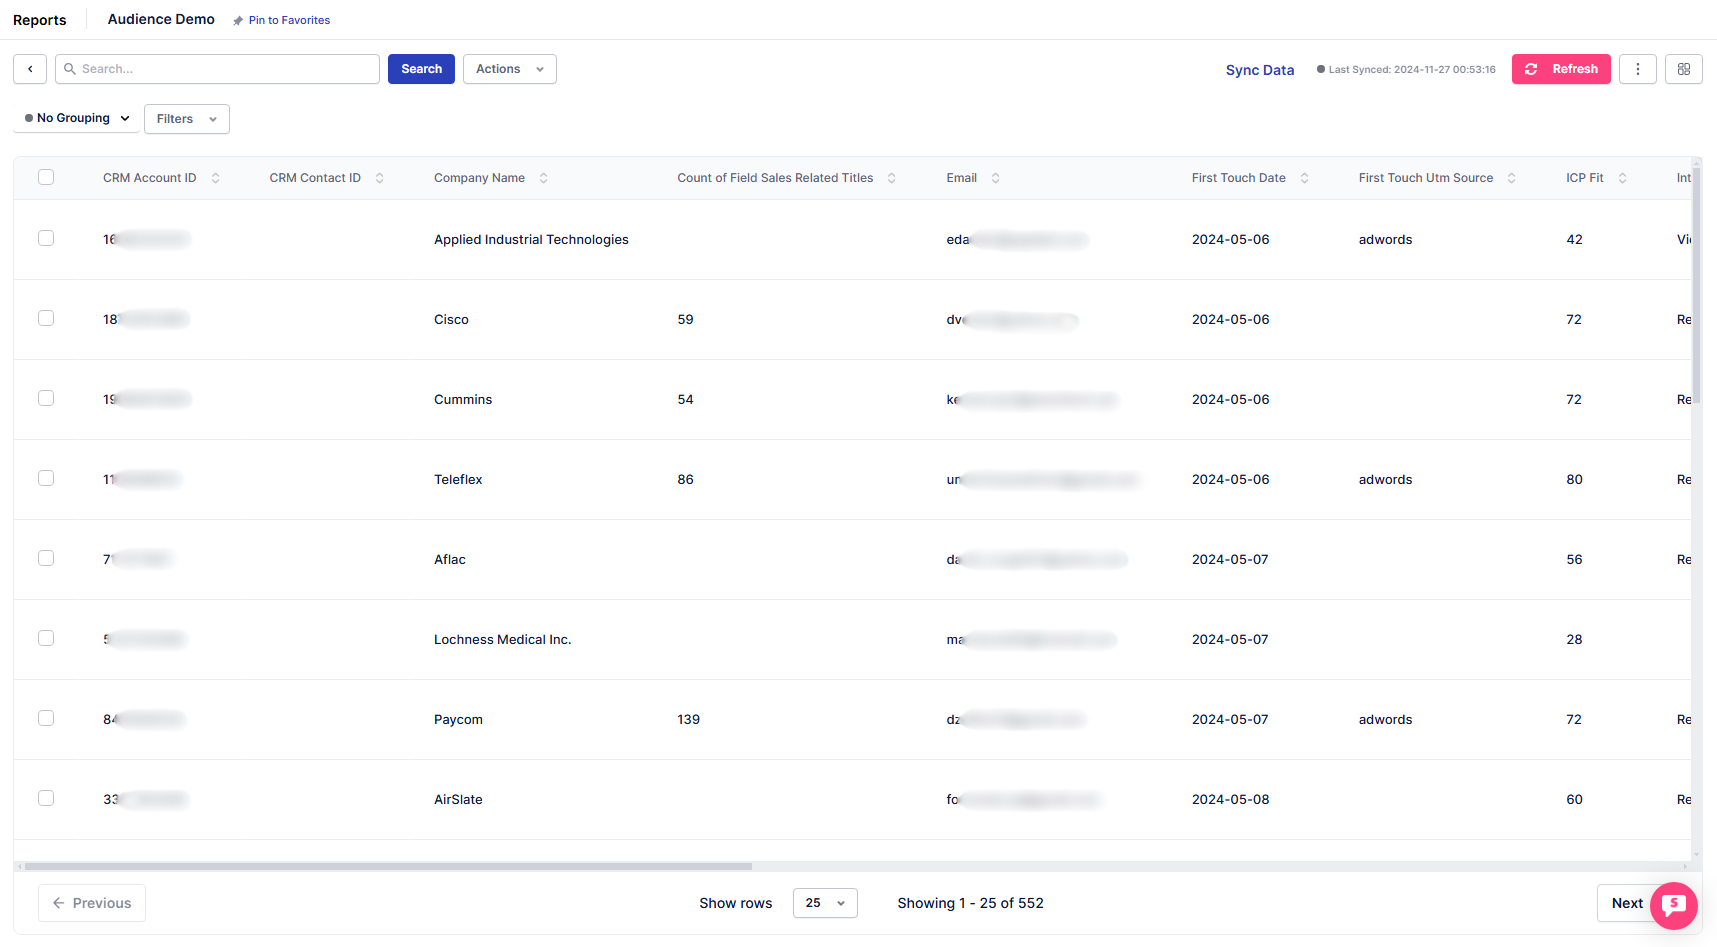Change the Show rows 25 selector
This screenshot has width=1717, height=947.
tap(825, 903)
